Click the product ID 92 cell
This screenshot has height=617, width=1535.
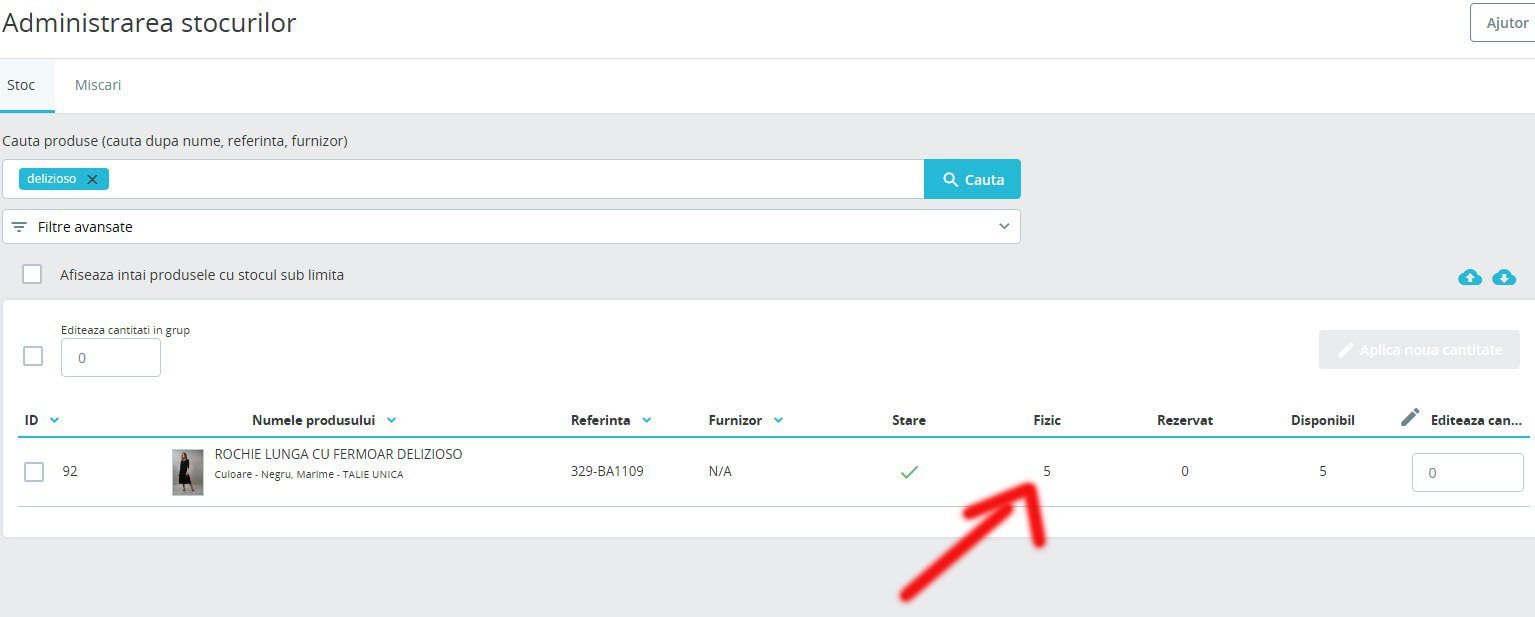70,471
